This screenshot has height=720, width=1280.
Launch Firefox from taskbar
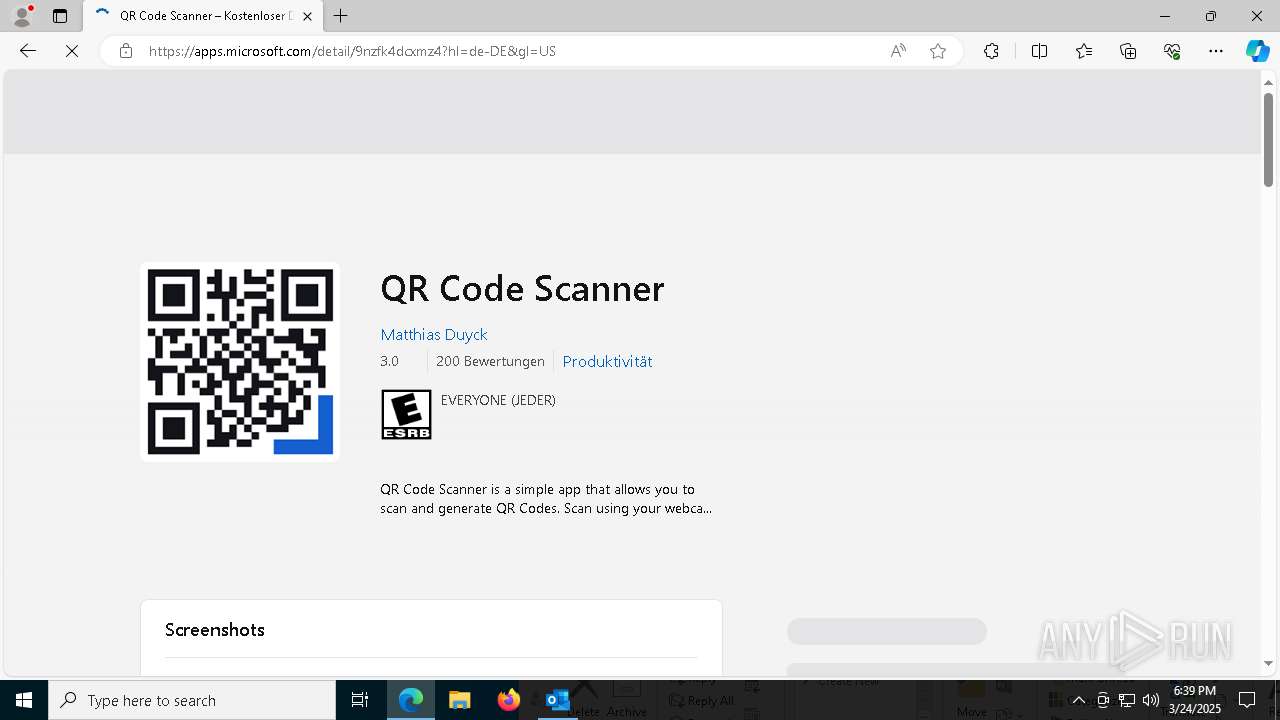coord(508,700)
